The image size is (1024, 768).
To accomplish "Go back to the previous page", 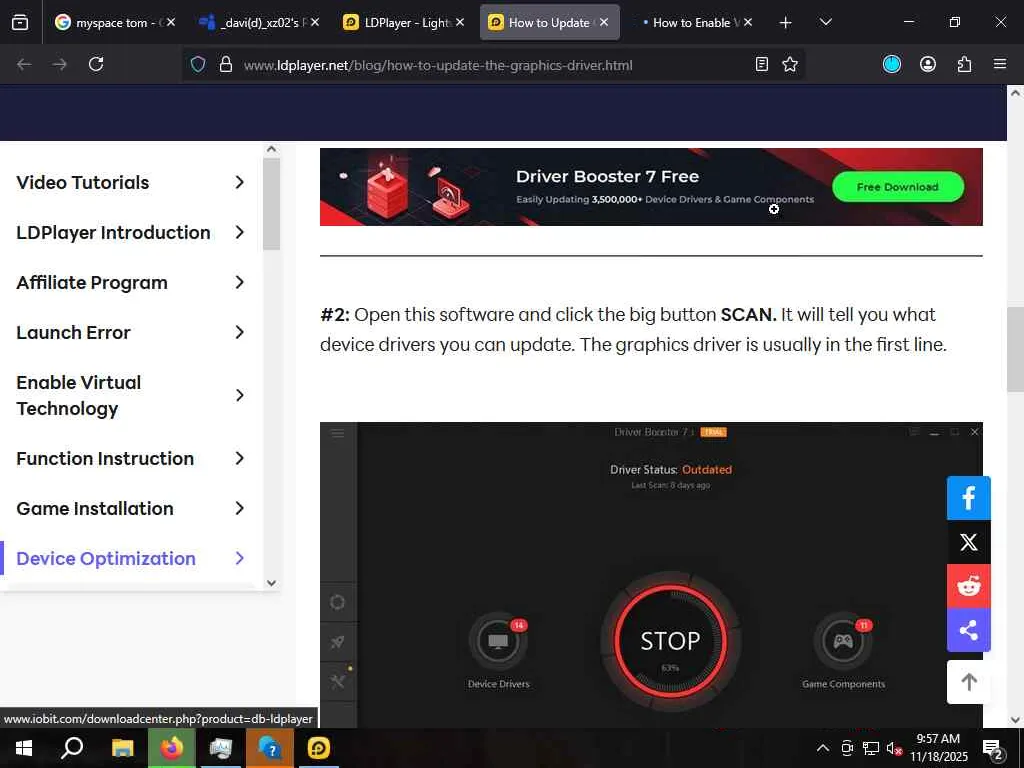I will click(x=24, y=64).
